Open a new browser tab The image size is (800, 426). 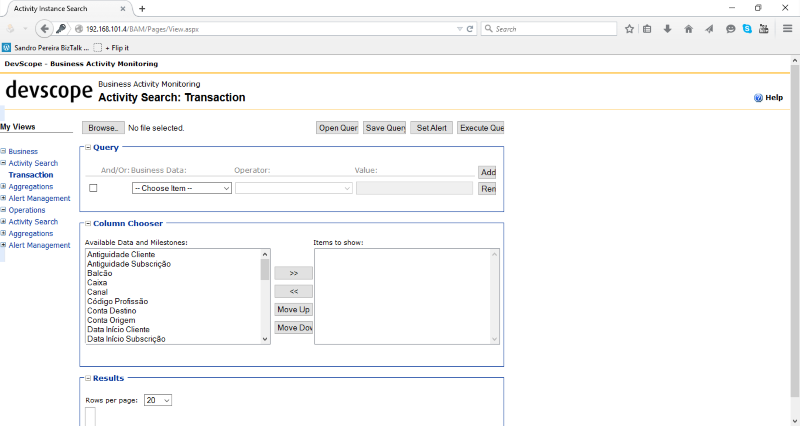click(x=142, y=8)
